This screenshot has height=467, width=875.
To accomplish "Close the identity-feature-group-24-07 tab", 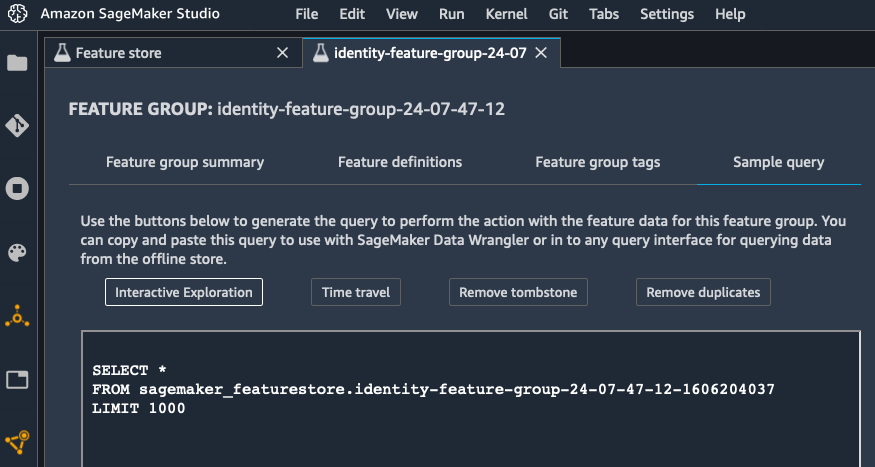I will pyautogui.click(x=541, y=52).
